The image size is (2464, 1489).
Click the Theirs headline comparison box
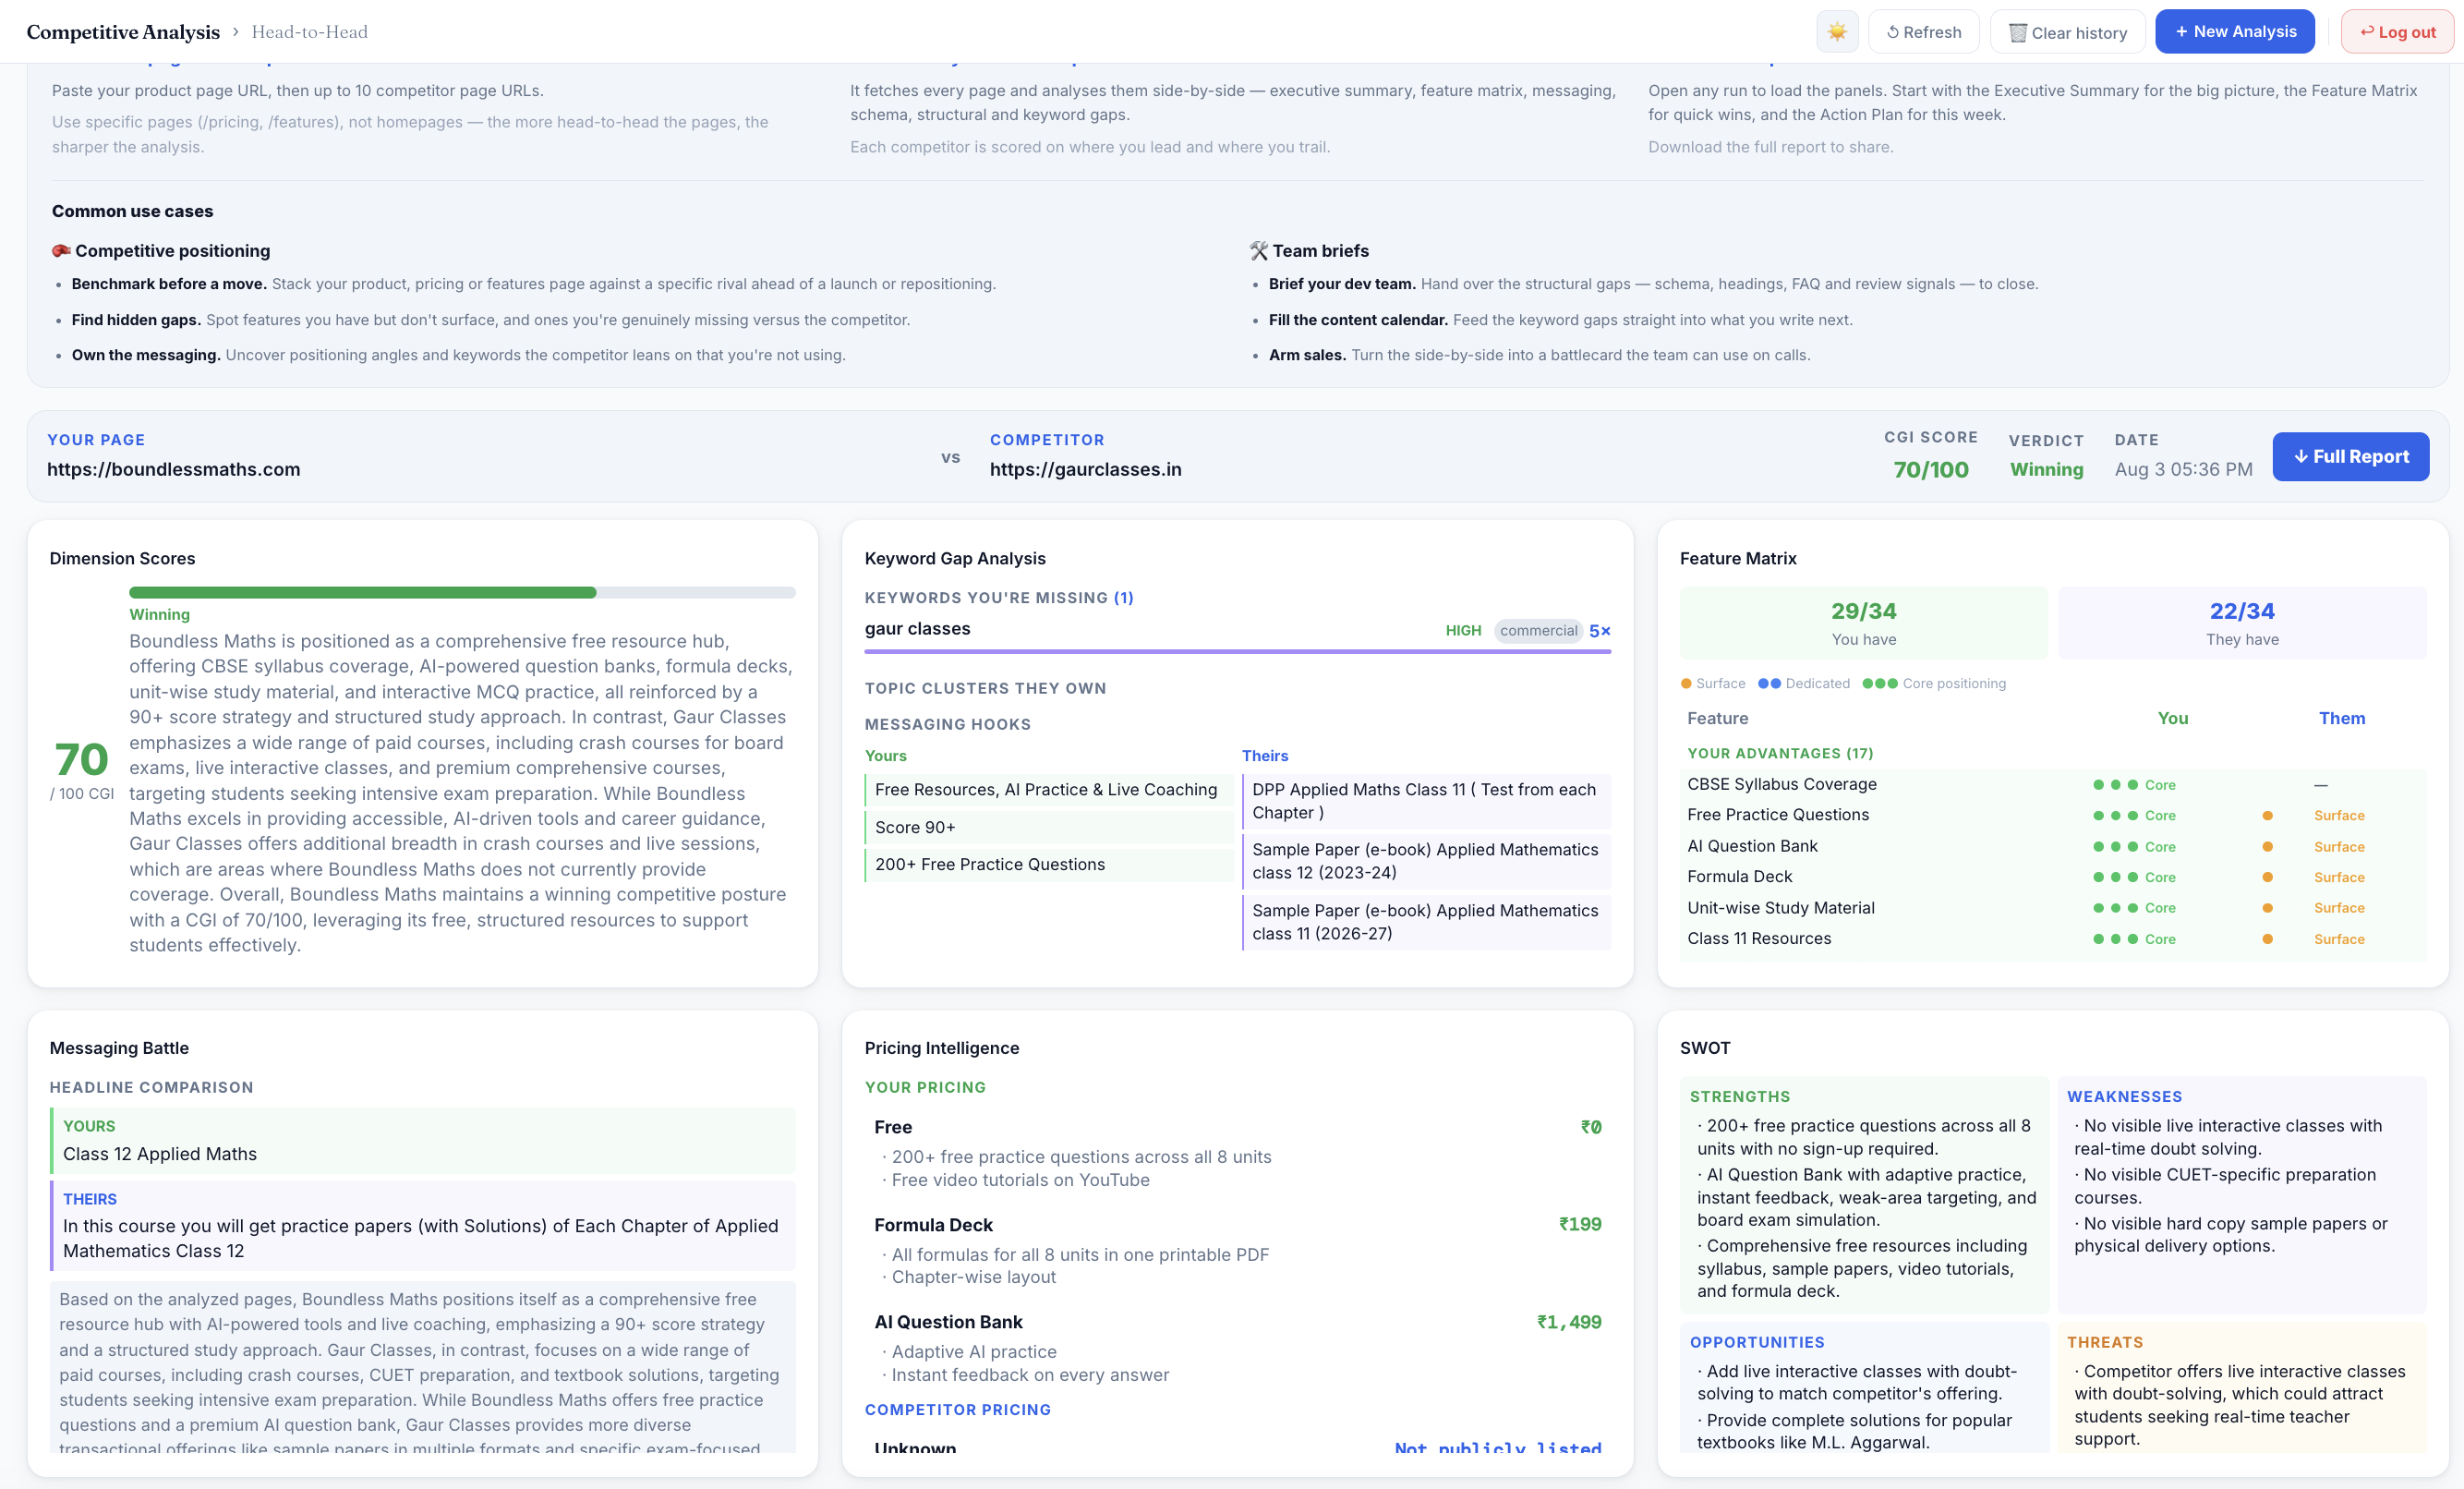(422, 1226)
